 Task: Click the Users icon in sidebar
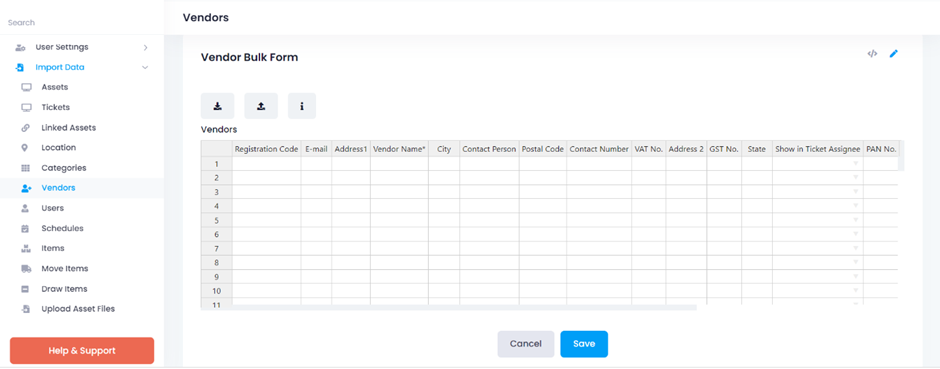coord(25,208)
